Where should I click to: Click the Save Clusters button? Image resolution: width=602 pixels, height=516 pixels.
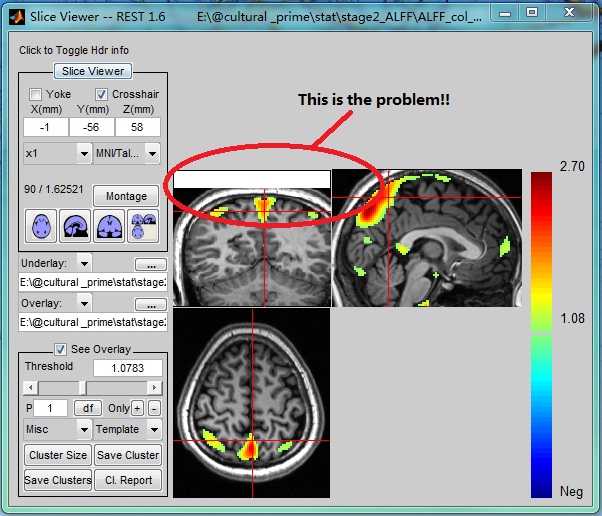point(58,480)
